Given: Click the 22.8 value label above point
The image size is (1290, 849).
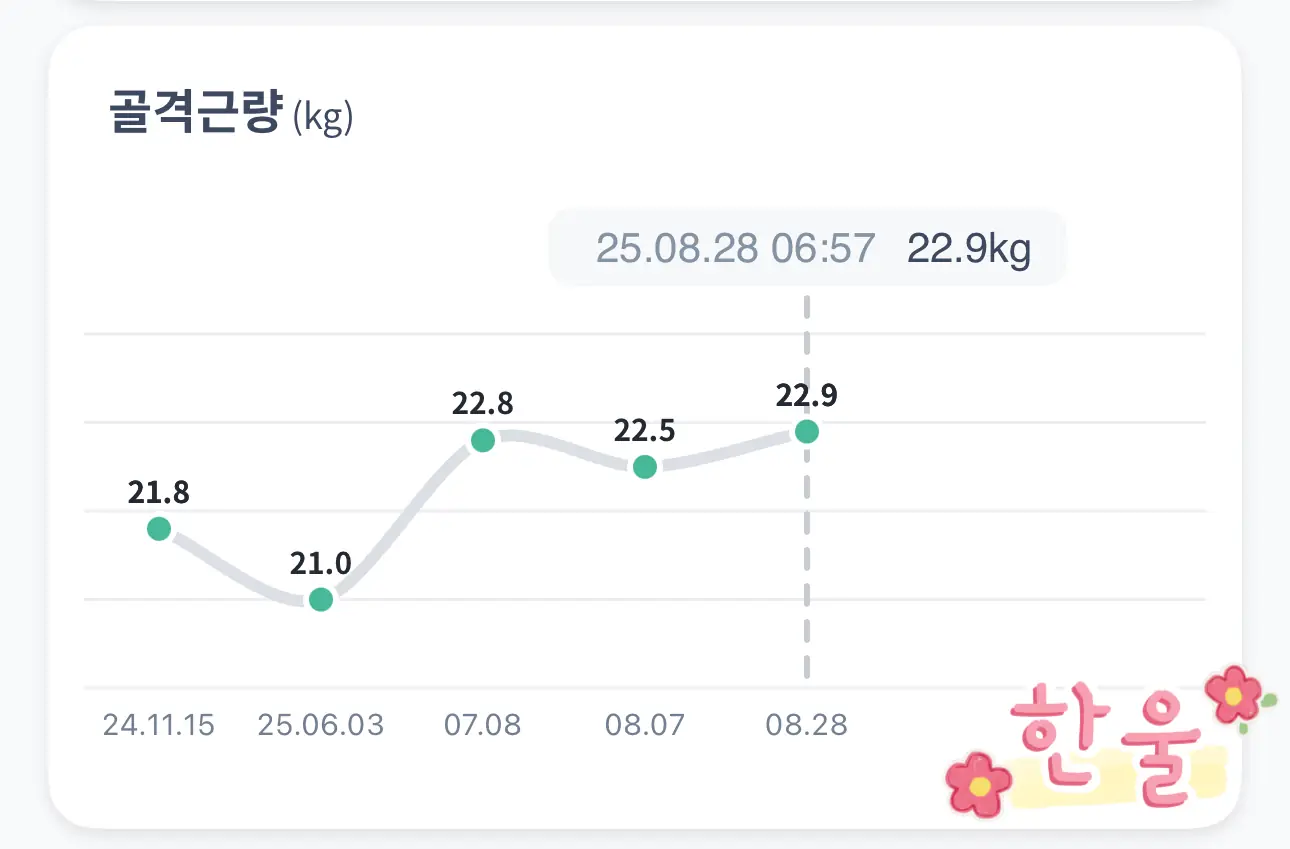Looking at the screenshot, I should tap(483, 404).
